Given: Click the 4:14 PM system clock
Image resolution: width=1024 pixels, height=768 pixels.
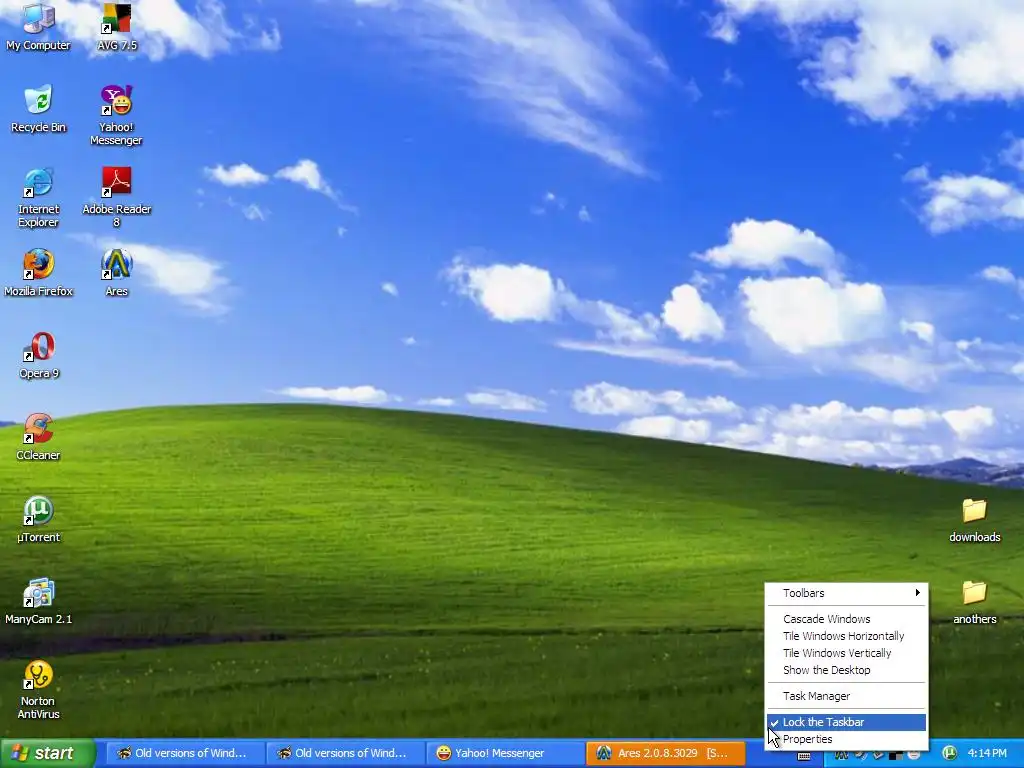Looking at the screenshot, I should point(987,753).
